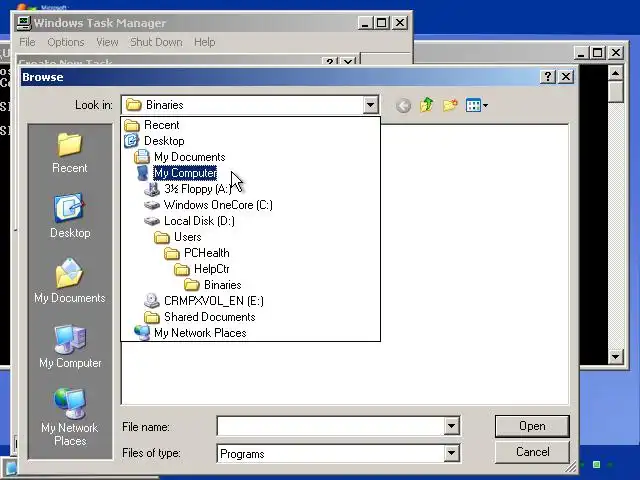640x480 pixels.
Task: Click the Windows OneCore (C:) drive icon
Action: 152,205
